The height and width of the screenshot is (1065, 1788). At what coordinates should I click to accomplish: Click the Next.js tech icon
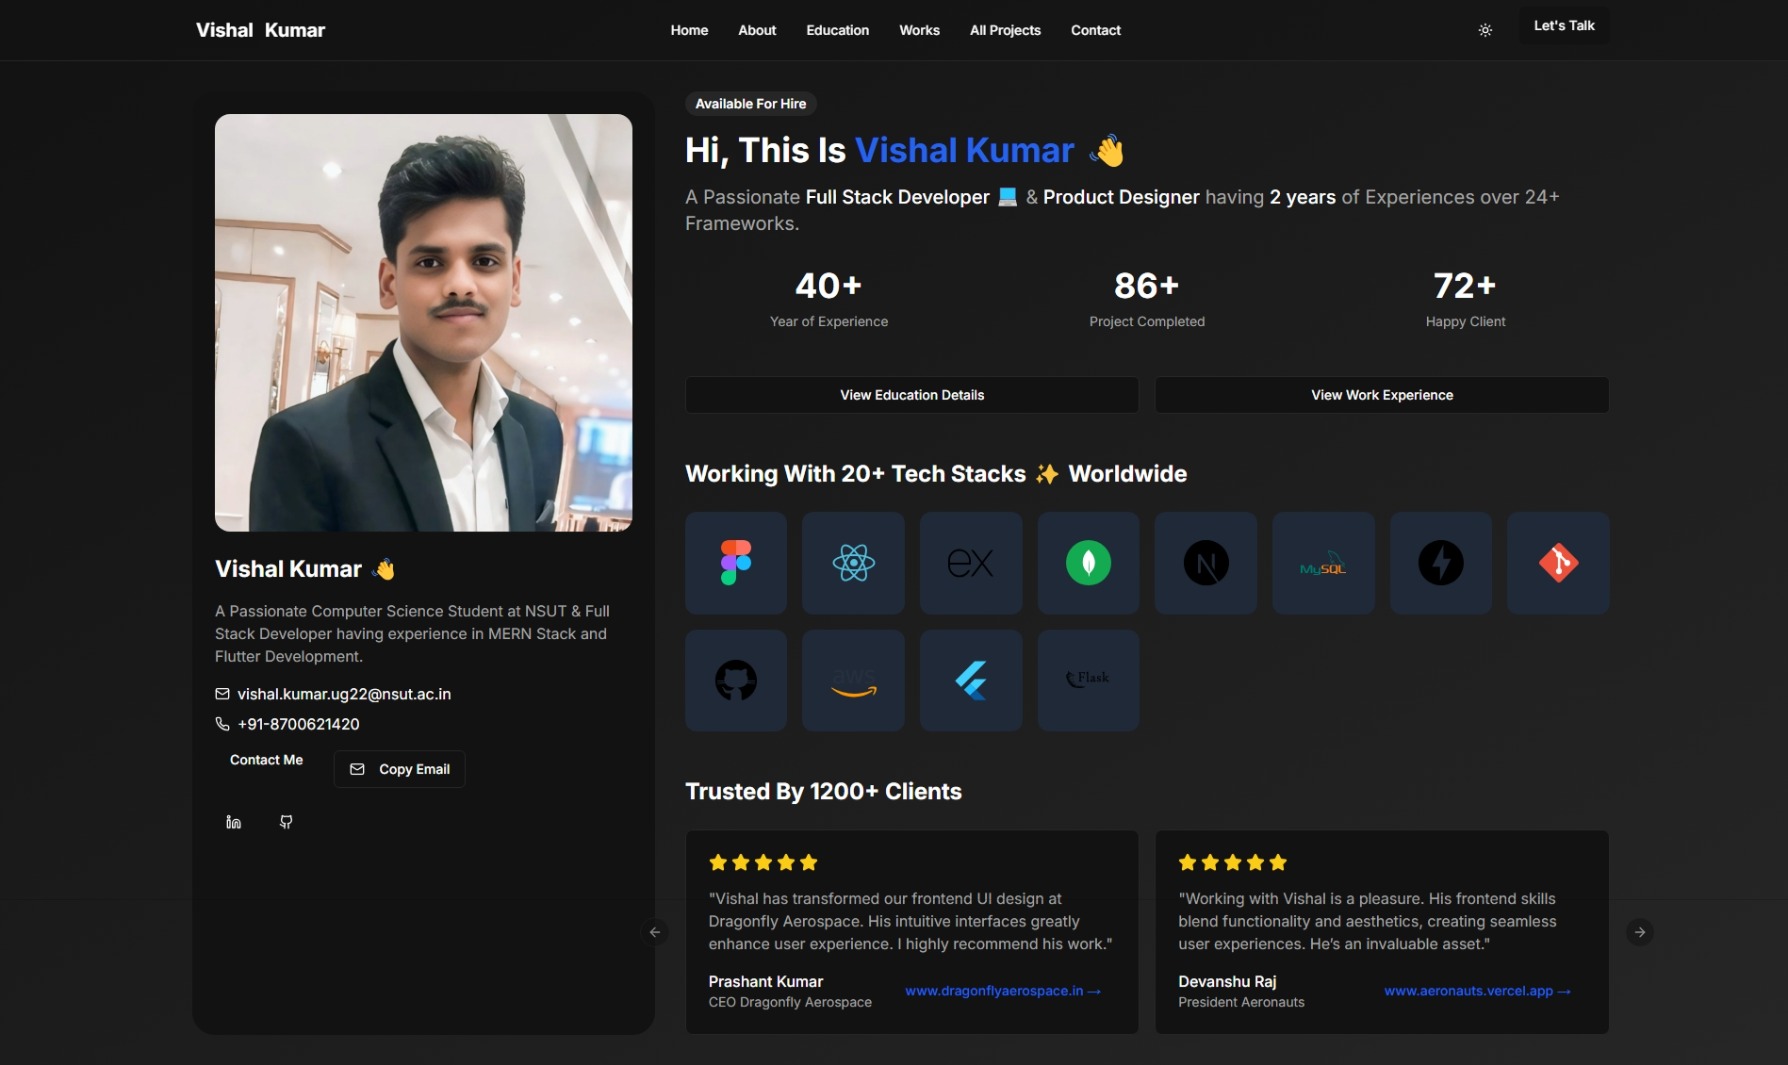pyautogui.click(x=1205, y=563)
